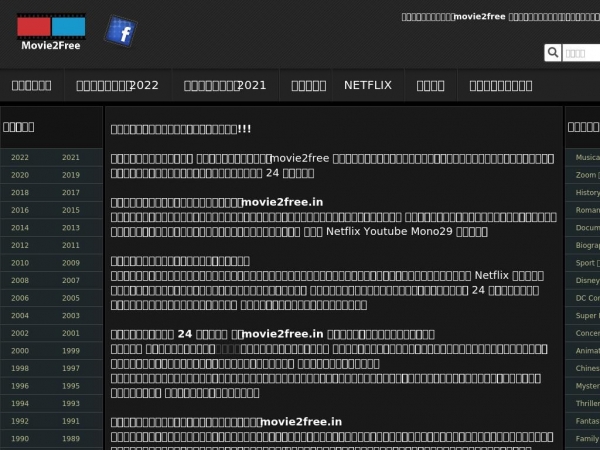Select year 2021 in sidebar
Image resolution: width=600 pixels, height=450 pixels.
(x=71, y=157)
